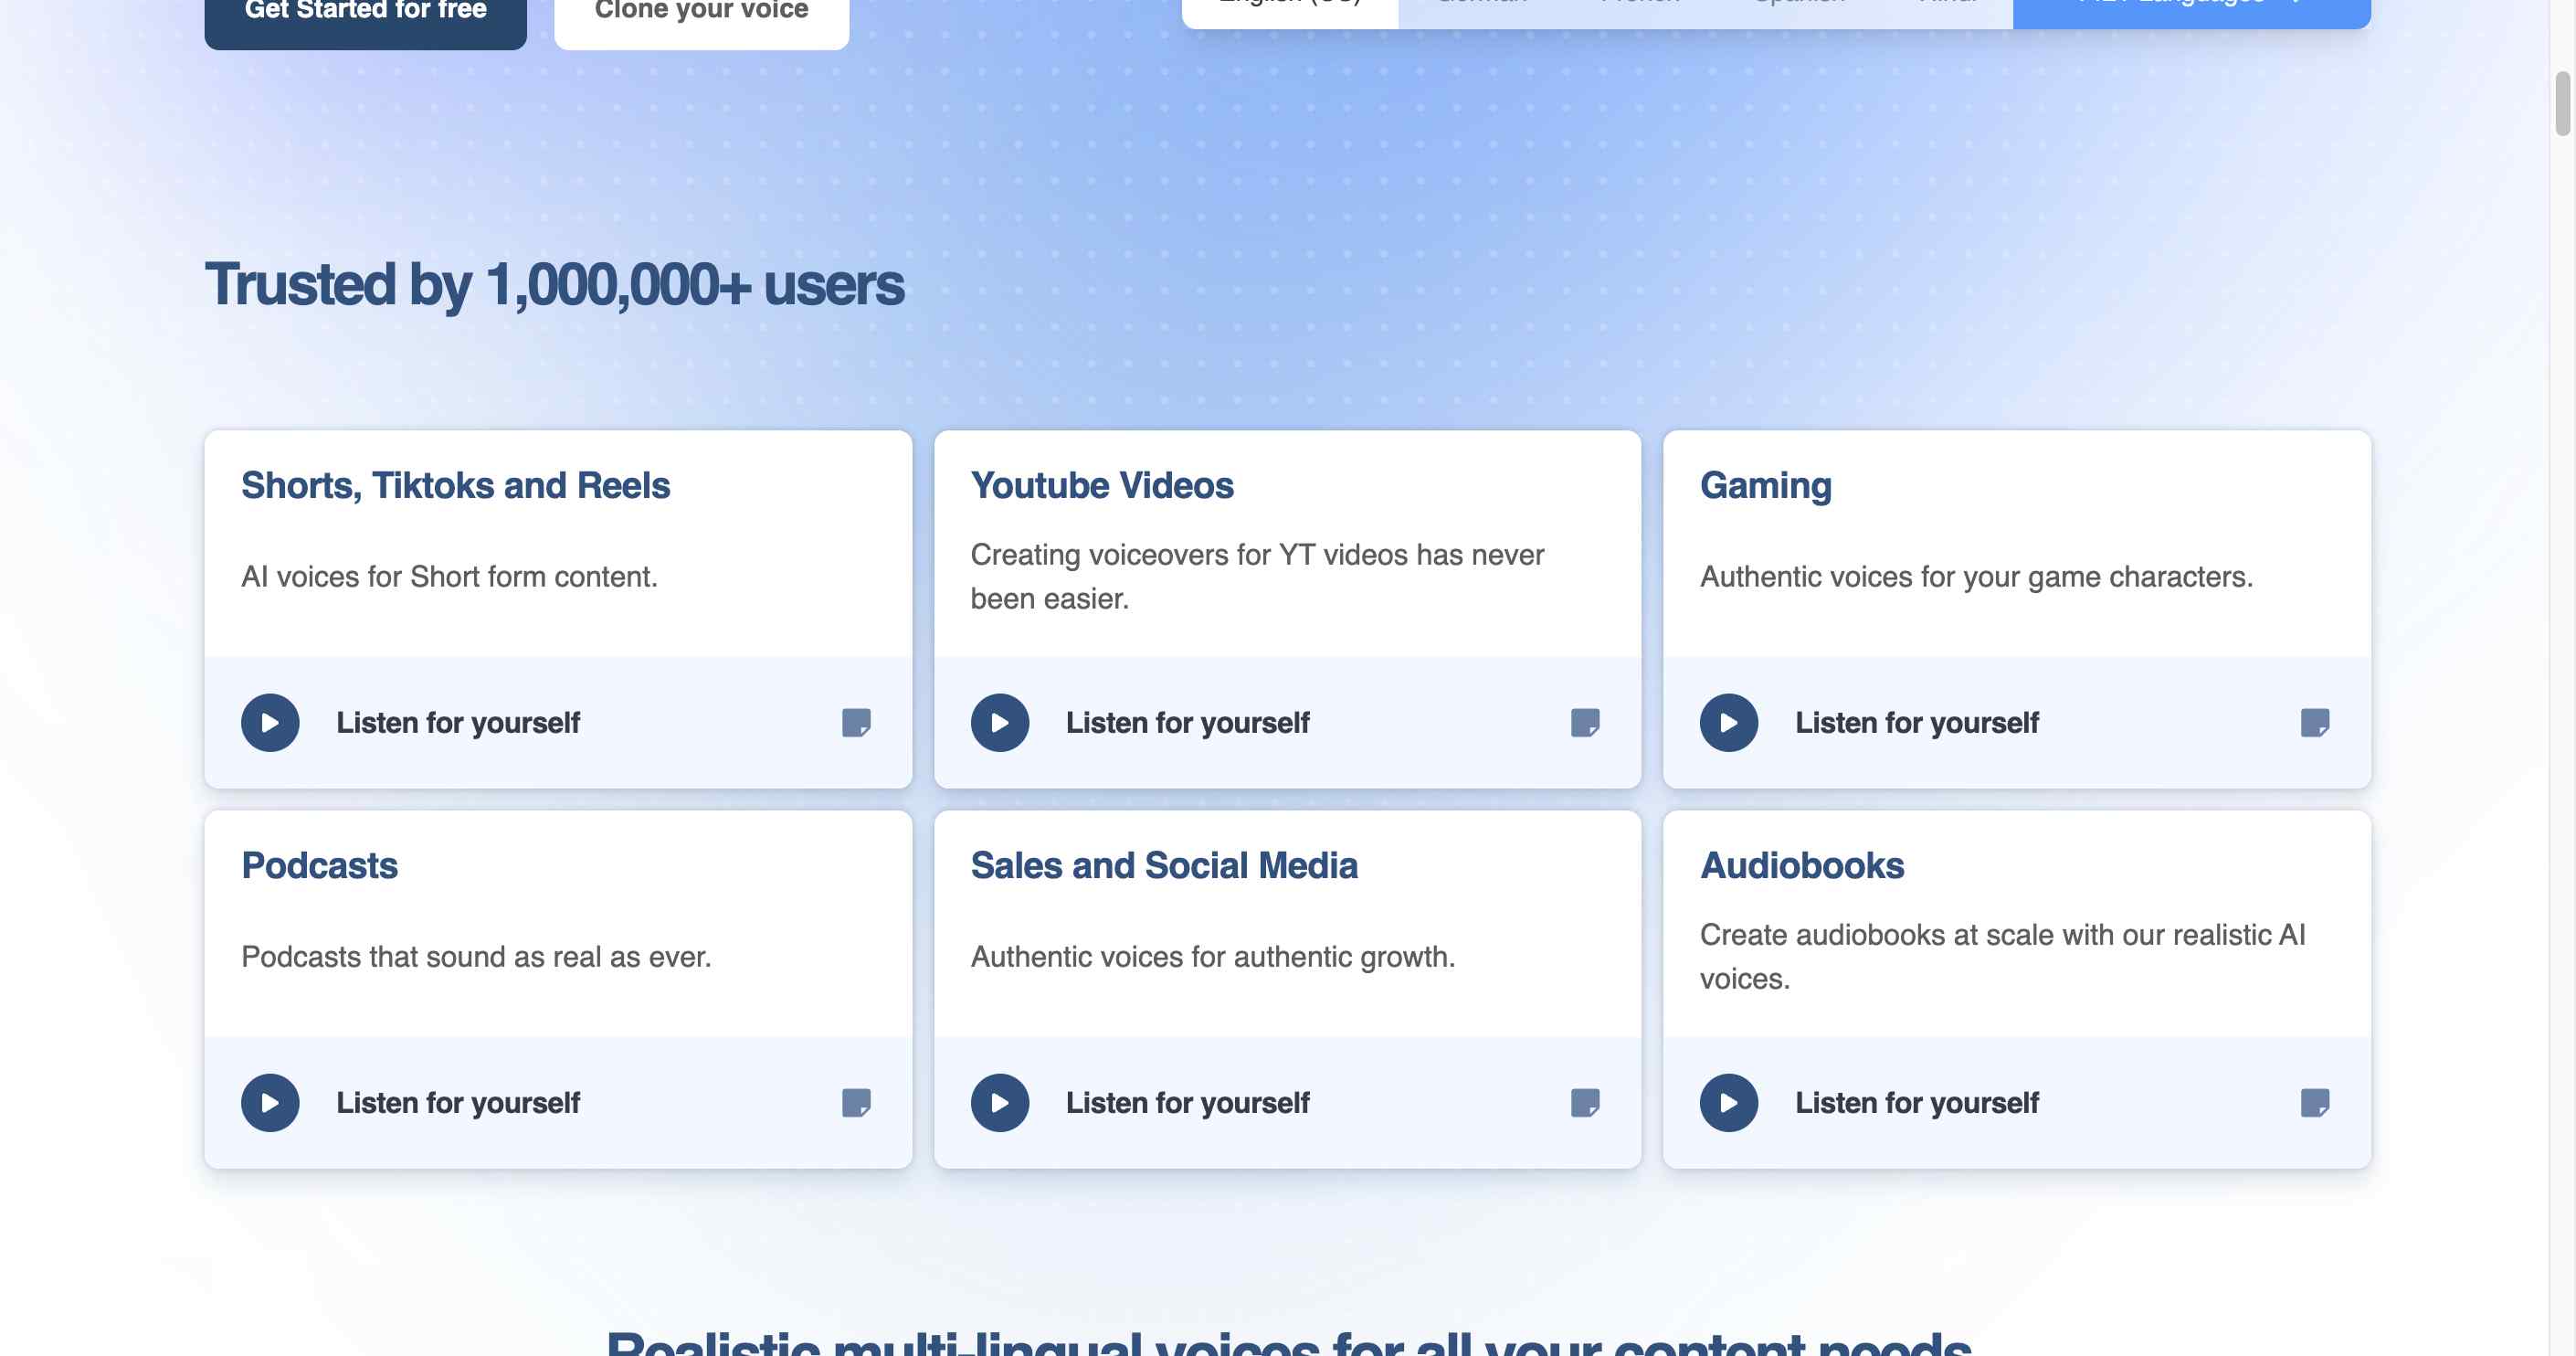Click Listen for yourself under Gaming
2576x1356 pixels.
pyautogui.click(x=1917, y=723)
